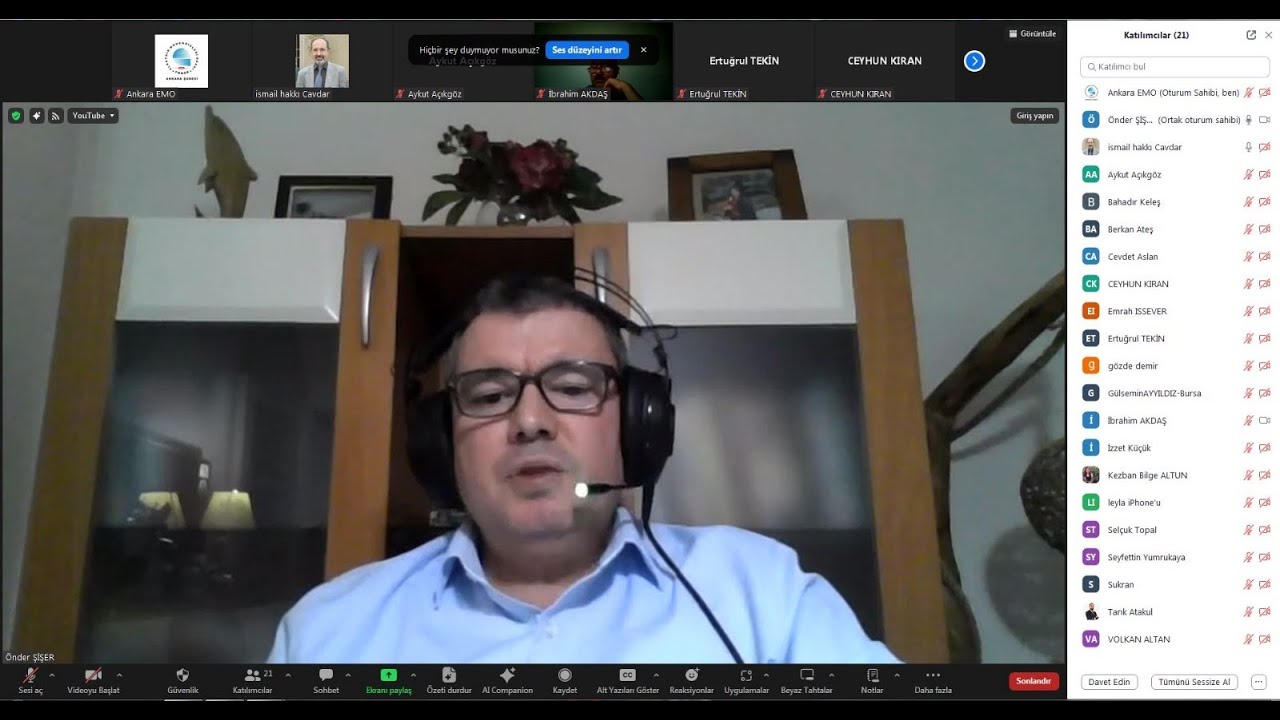Open the Güvenlik security shield menu
This screenshot has width=1280, height=720.
coord(182,681)
